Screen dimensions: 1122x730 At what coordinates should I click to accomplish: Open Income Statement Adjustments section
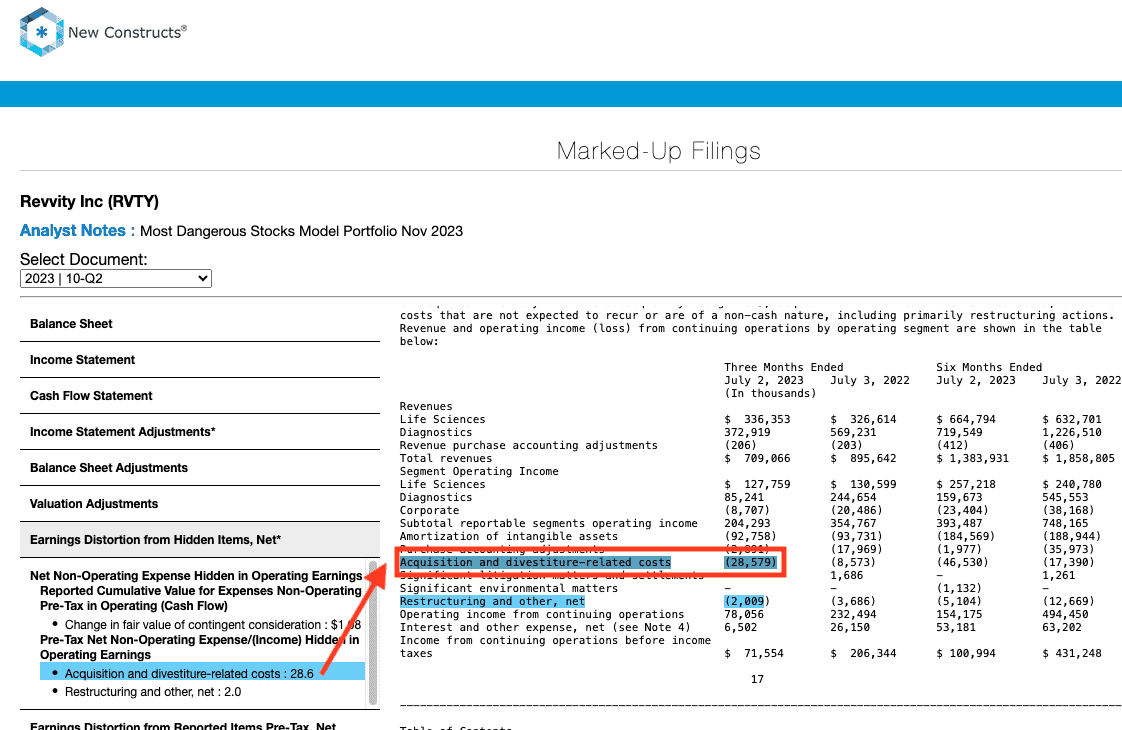(x=200, y=432)
